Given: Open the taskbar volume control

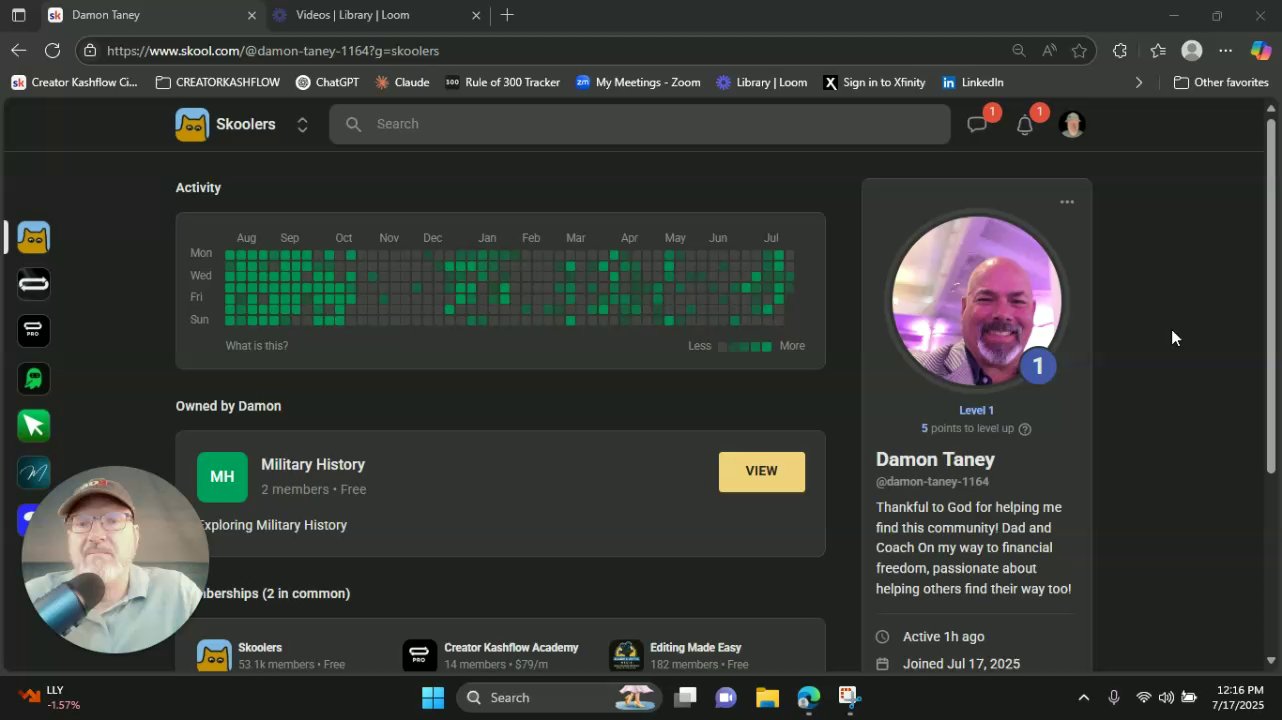Looking at the screenshot, I should pos(1165,697).
